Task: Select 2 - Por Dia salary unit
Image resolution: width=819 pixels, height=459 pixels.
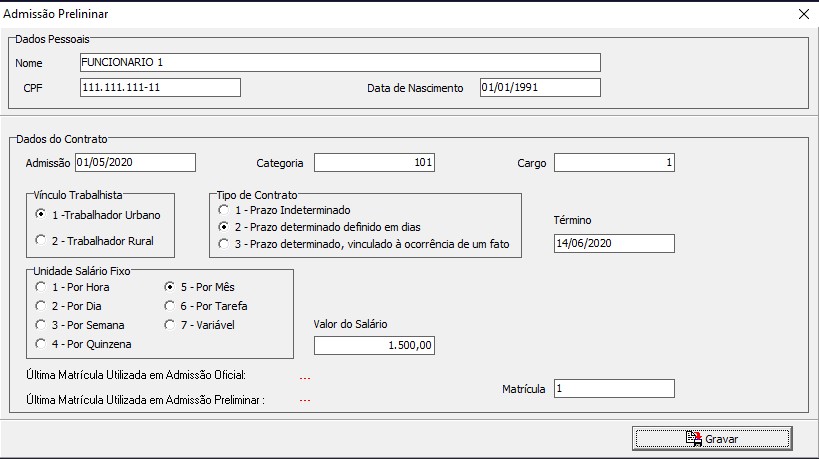Action: pos(40,306)
